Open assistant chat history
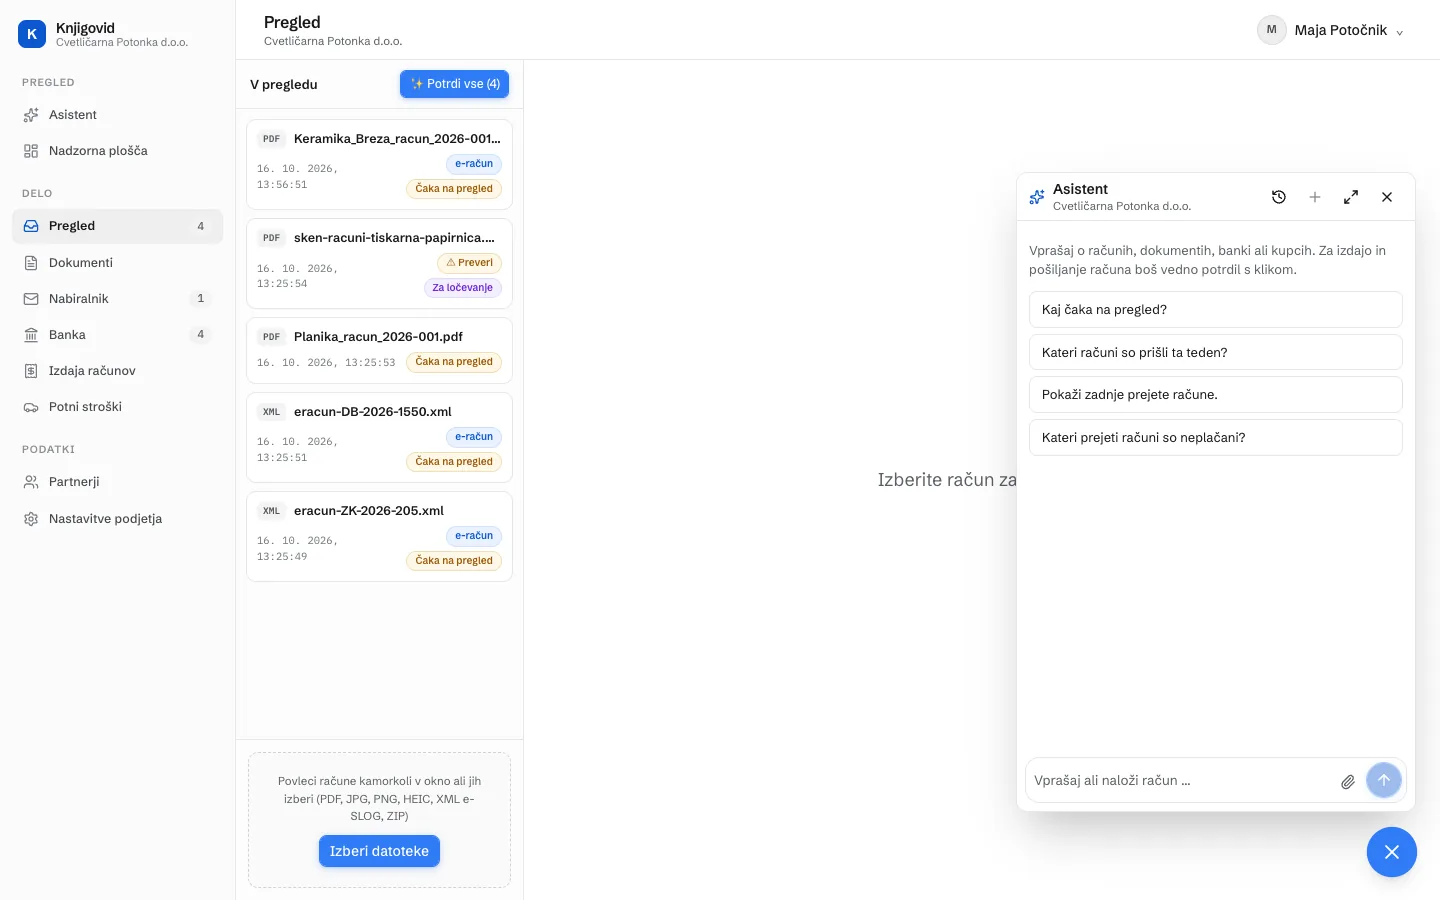 1279,197
